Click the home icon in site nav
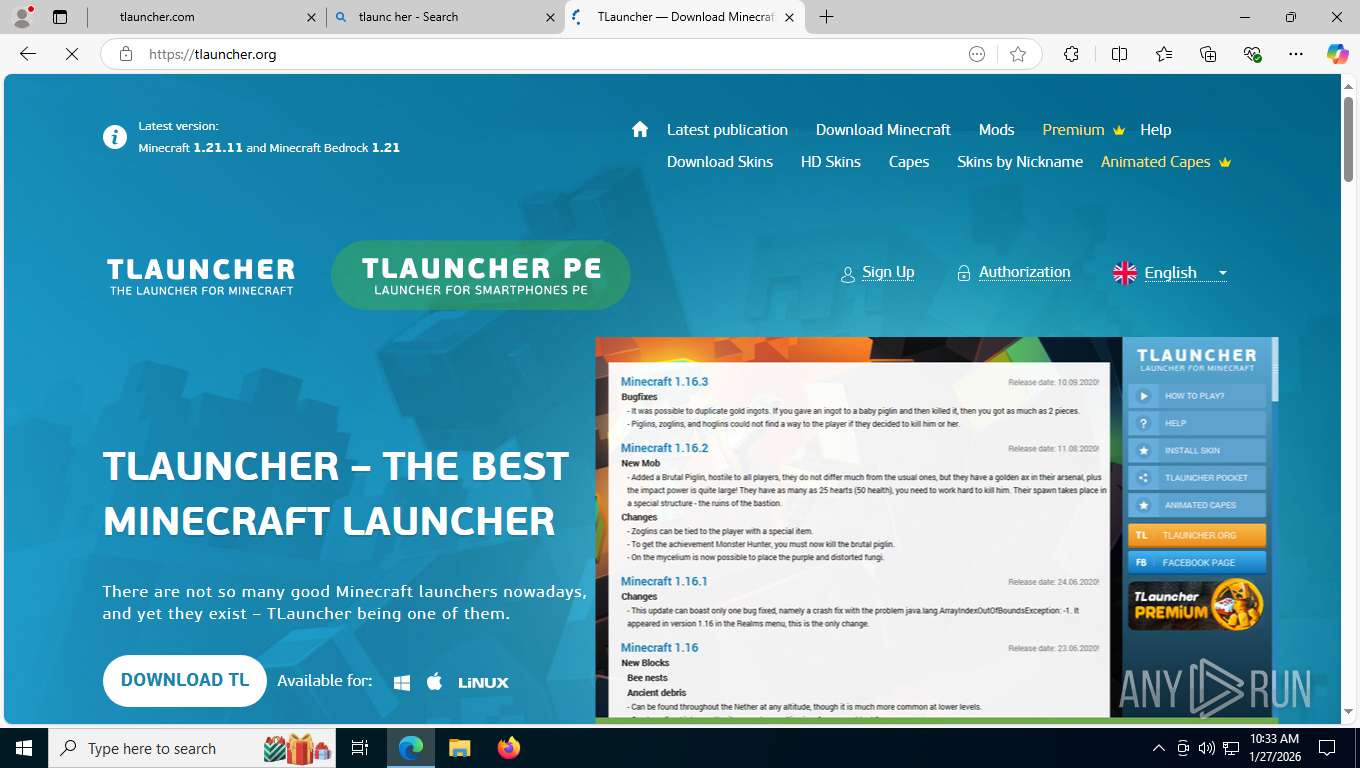Viewport: 1360px width, 768px height. pyautogui.click(x=640, y=129)
